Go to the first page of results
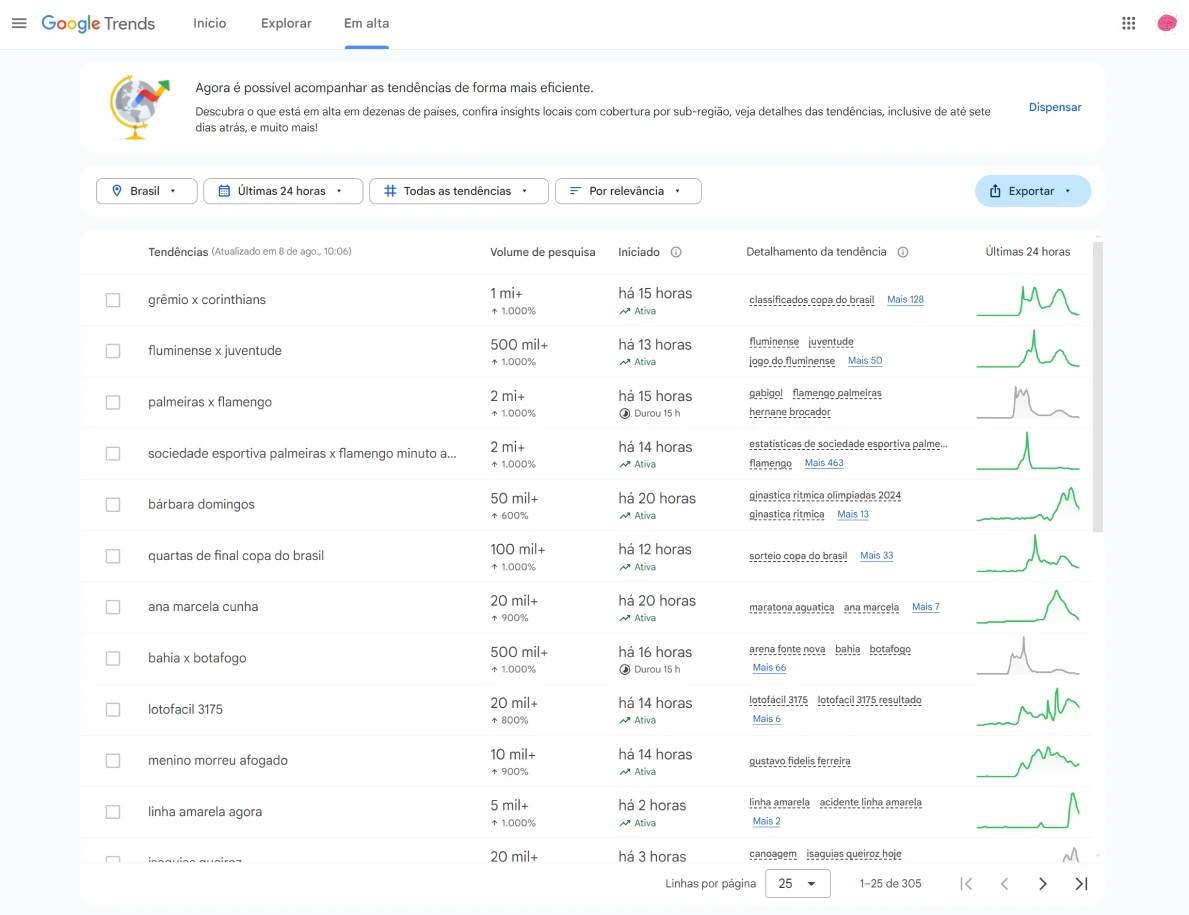 (966, 884)
